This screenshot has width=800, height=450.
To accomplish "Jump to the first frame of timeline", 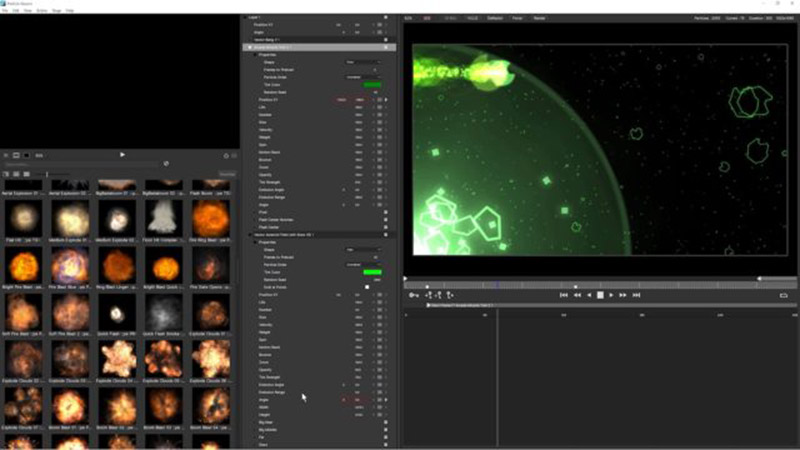I will [564, 295].
